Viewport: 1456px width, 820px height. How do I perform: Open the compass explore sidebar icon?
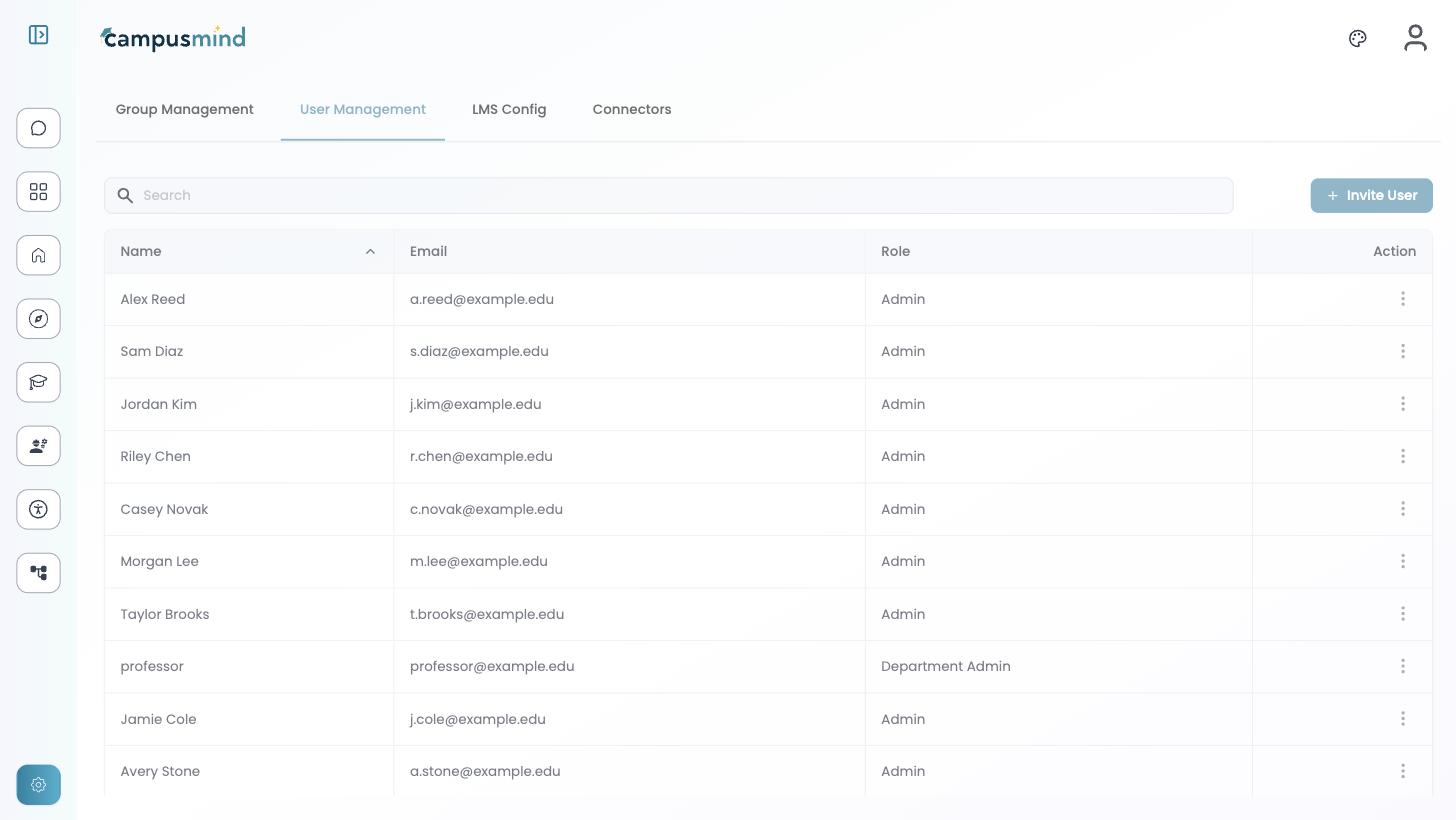pos(38,318)
